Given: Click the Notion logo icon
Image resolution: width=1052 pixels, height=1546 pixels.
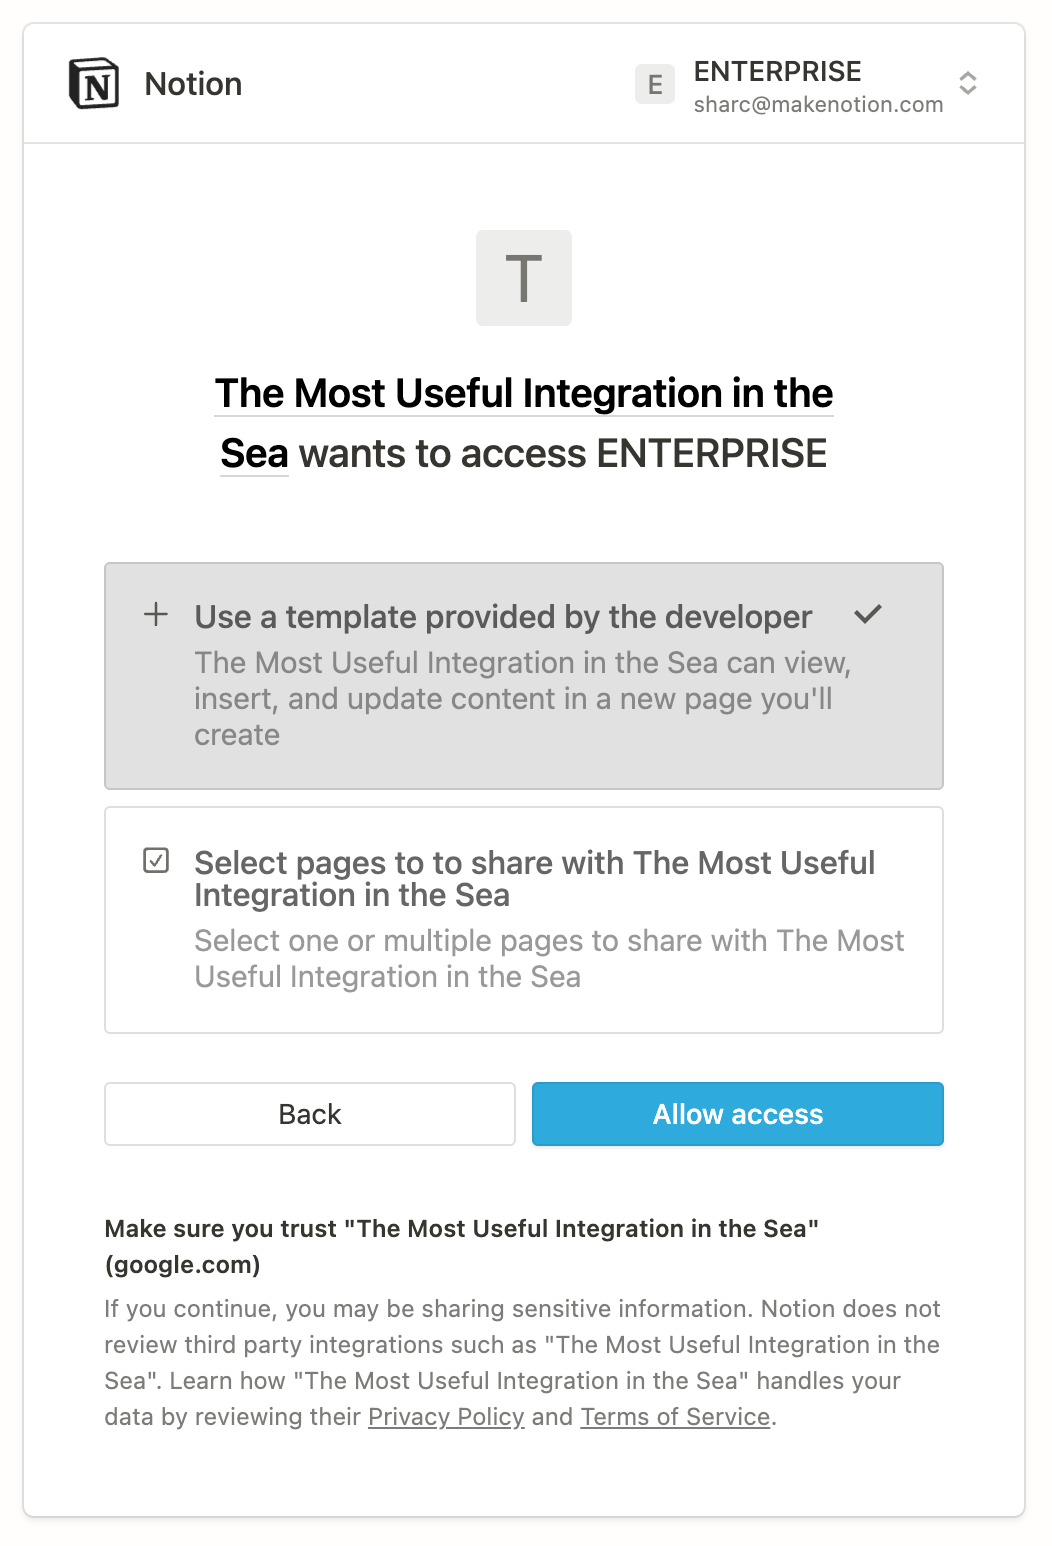Looking at the screenshot, I should (94, 84).
